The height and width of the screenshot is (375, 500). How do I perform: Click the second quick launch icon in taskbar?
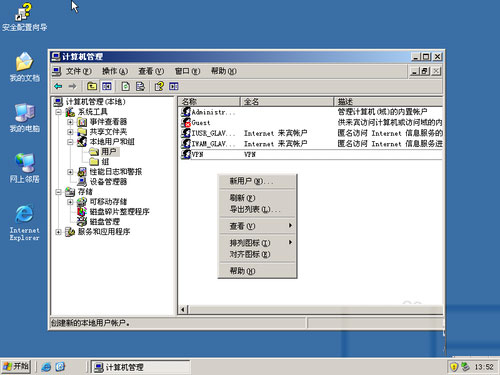click(x=60, y=367)
